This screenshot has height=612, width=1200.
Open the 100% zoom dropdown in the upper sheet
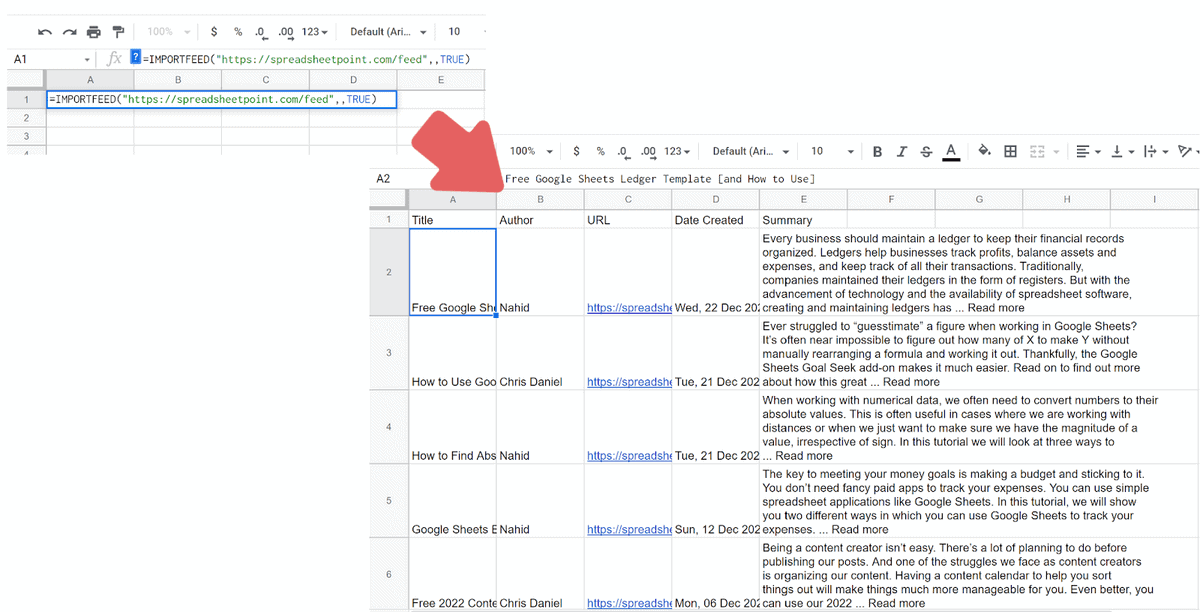coord(169,32)
